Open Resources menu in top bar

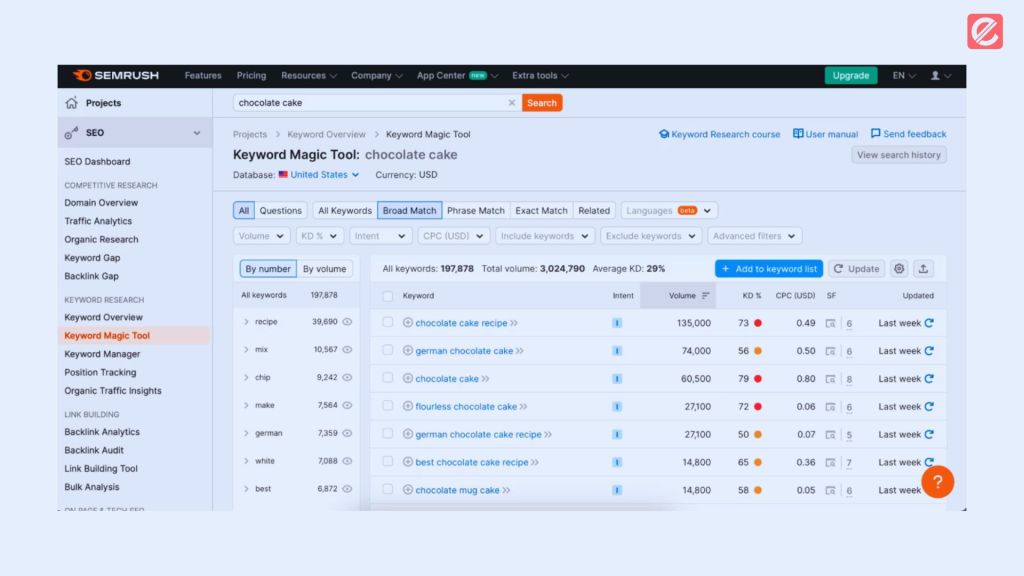(309, 75)
